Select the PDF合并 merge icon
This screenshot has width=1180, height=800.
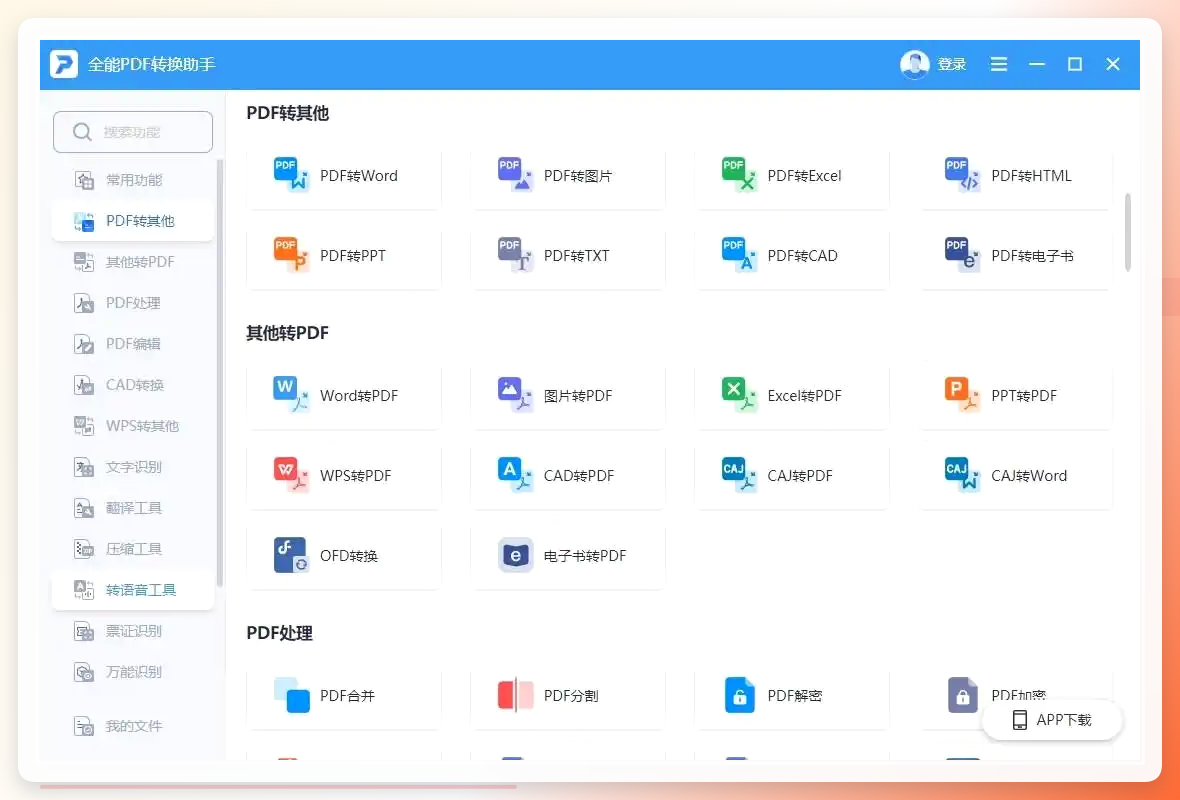[291, 695]
